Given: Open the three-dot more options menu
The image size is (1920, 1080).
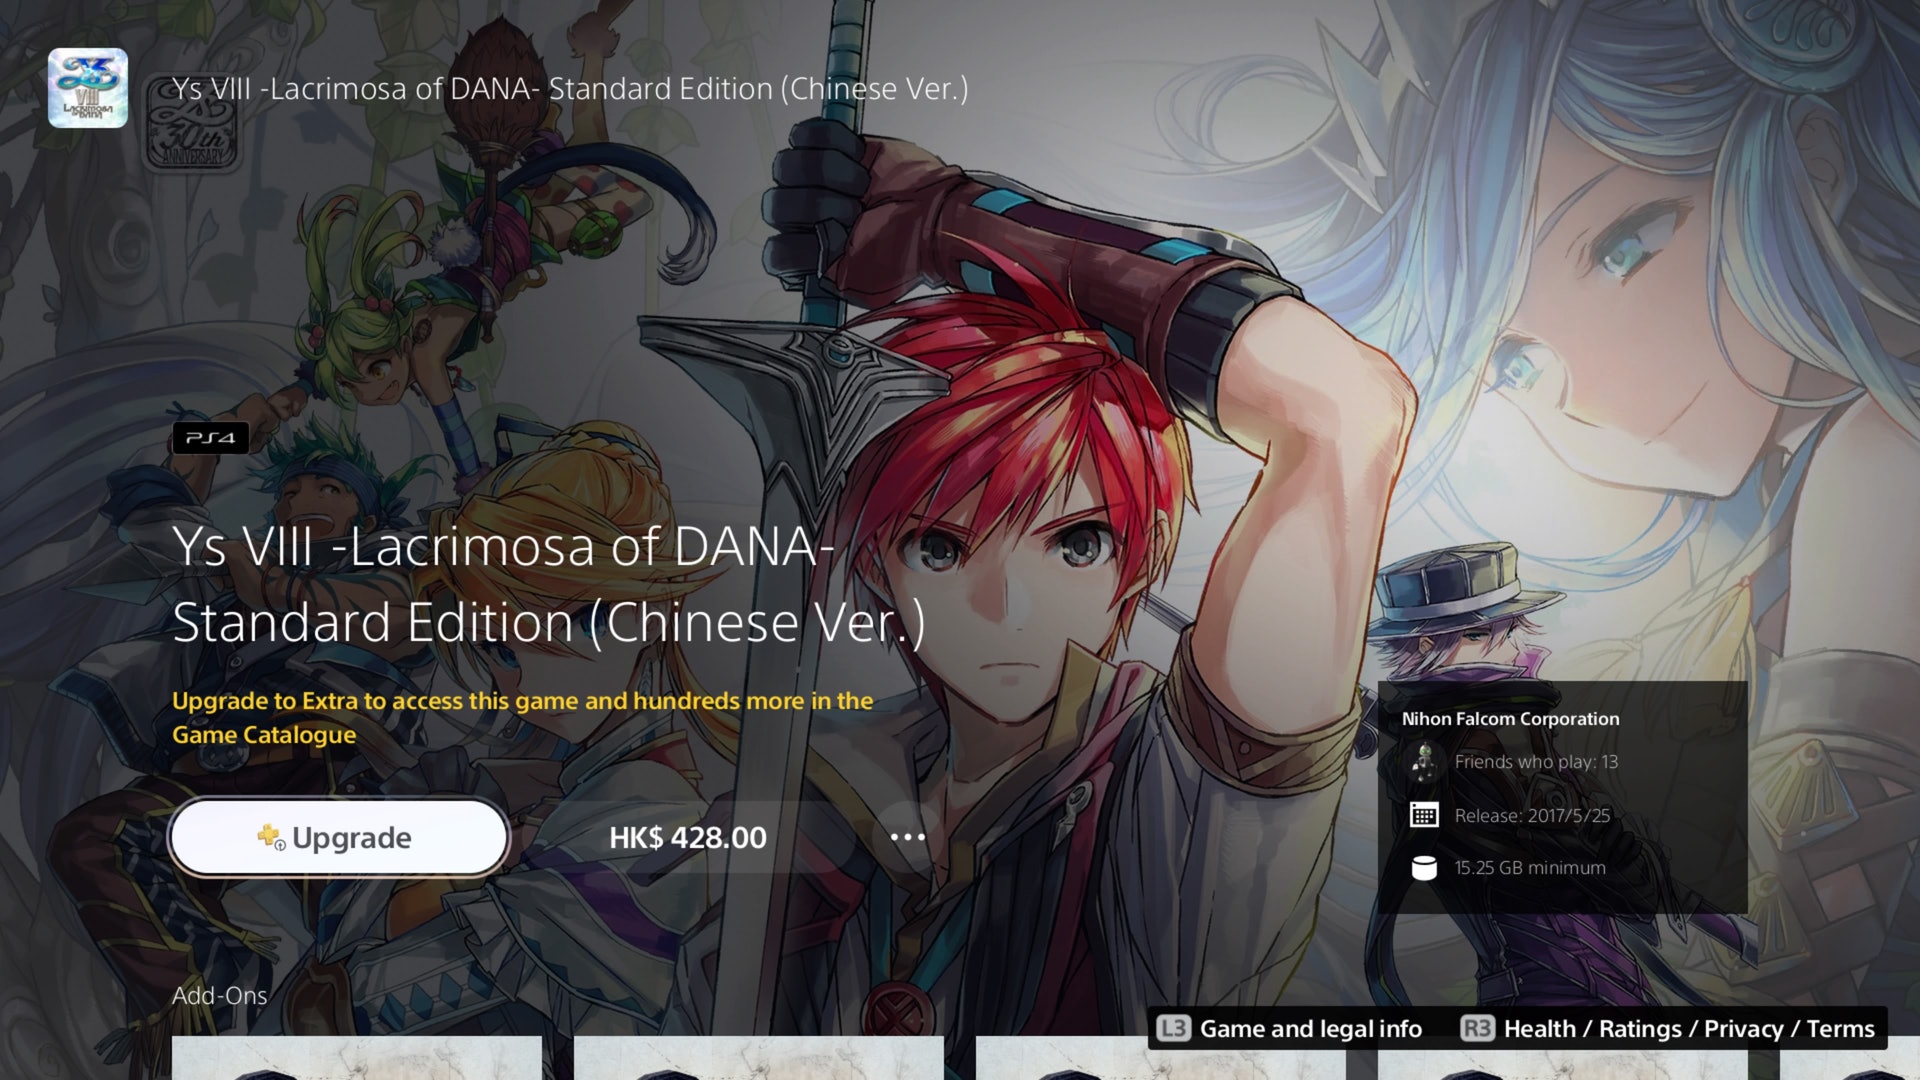Looking at the screenshot, I should pyautogui.click(x=907, y=837).
